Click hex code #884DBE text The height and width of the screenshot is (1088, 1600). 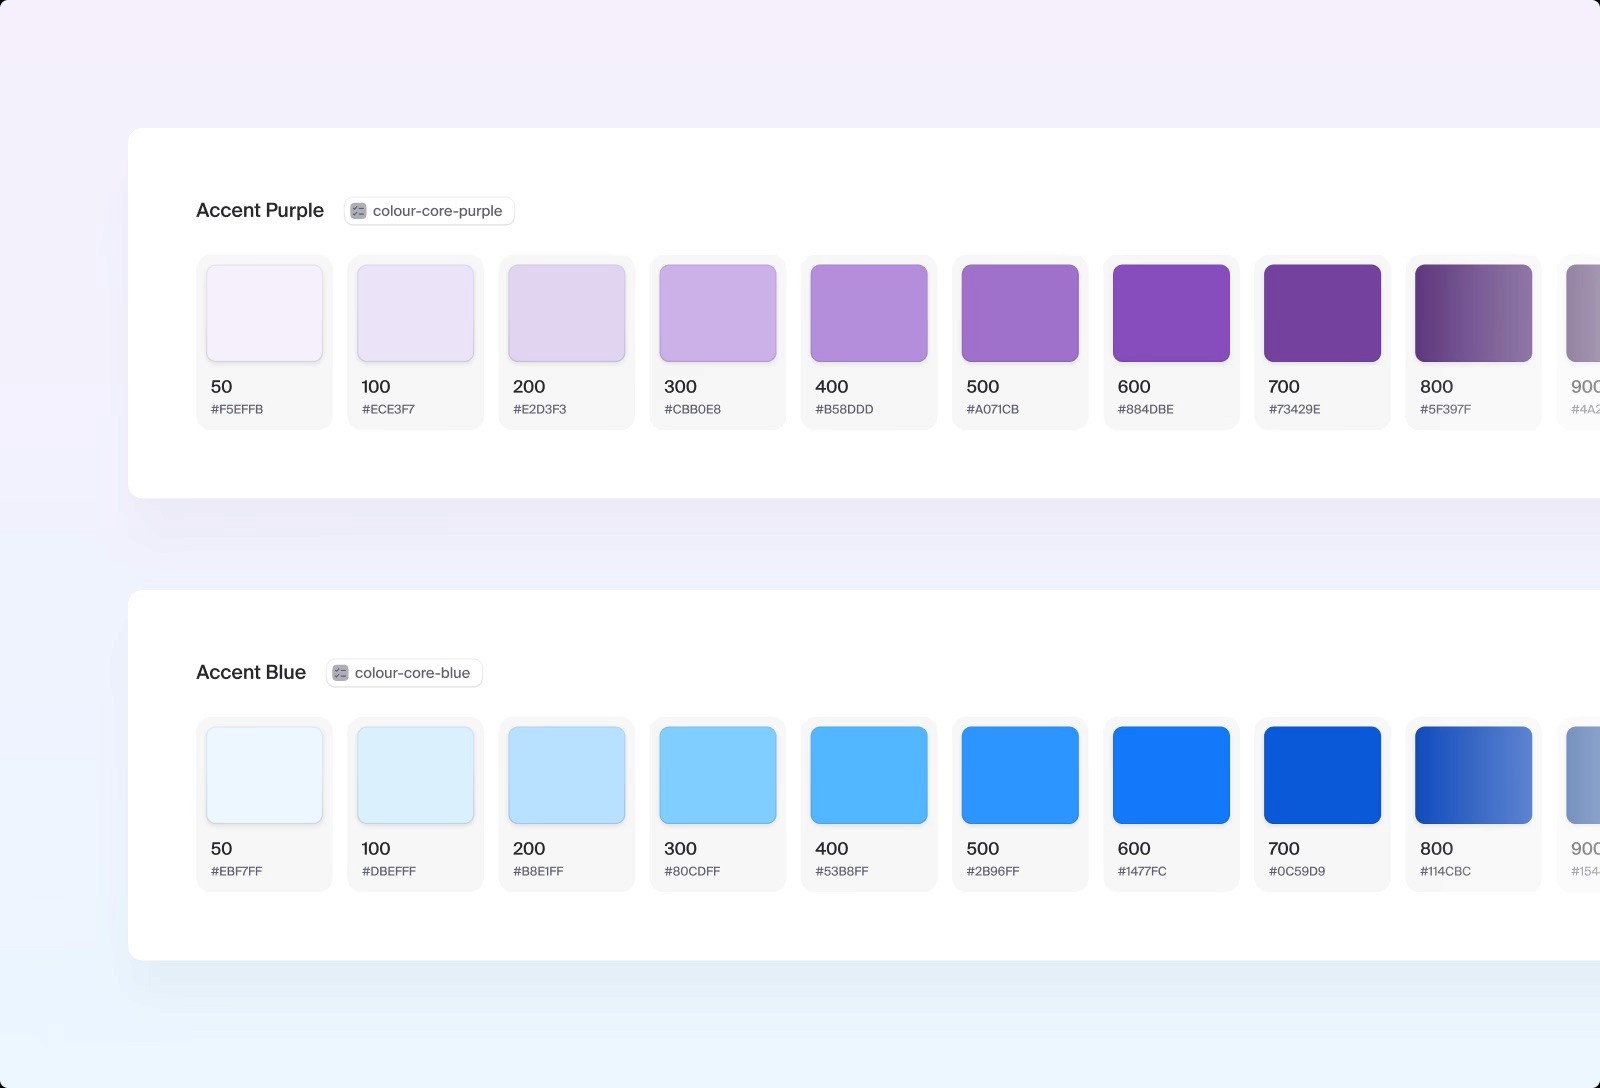pos(1146,409)
